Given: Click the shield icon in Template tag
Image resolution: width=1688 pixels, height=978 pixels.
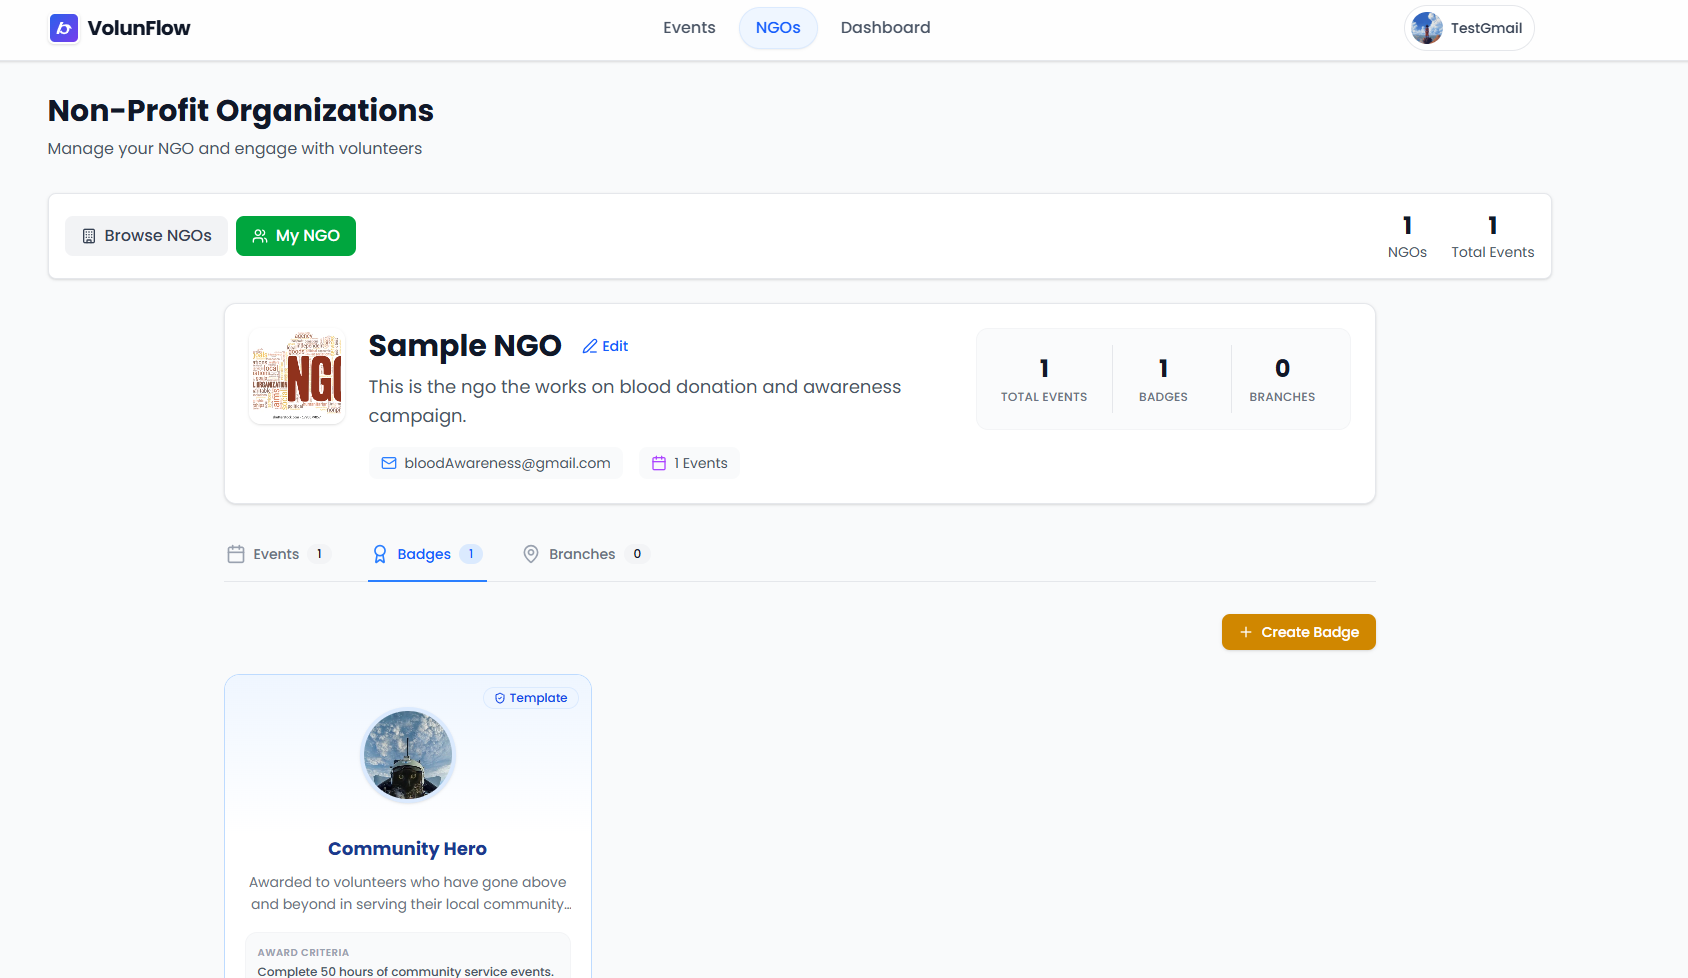Looking at the screenshot, I should 500,698.
